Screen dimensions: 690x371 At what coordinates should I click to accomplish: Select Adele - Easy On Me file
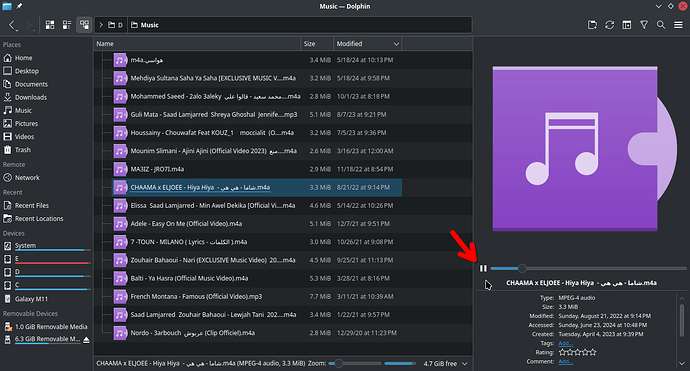(x=186, y=224)
